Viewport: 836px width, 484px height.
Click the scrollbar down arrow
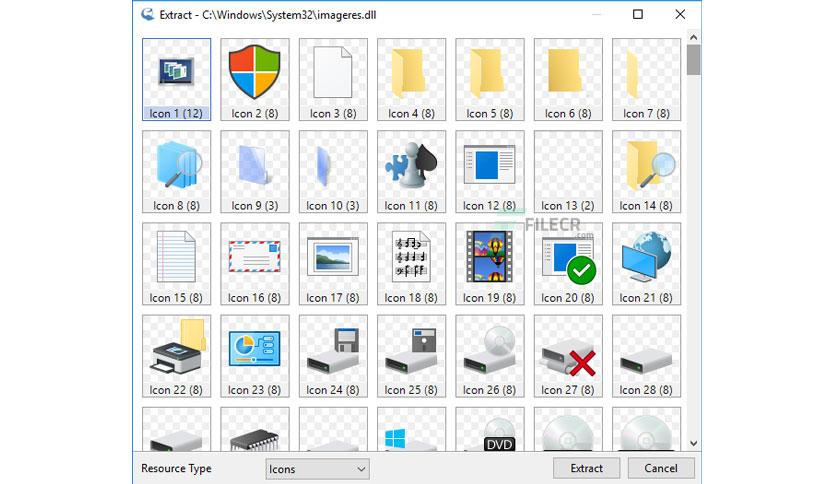coord(693,443)
